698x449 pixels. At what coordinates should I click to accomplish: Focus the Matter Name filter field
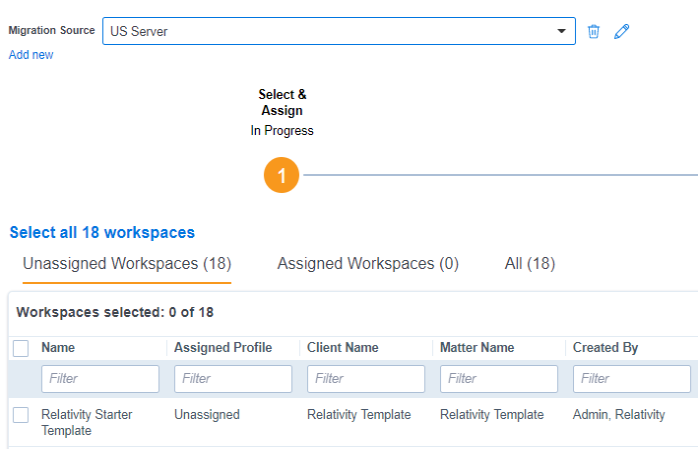coord(499,379)
